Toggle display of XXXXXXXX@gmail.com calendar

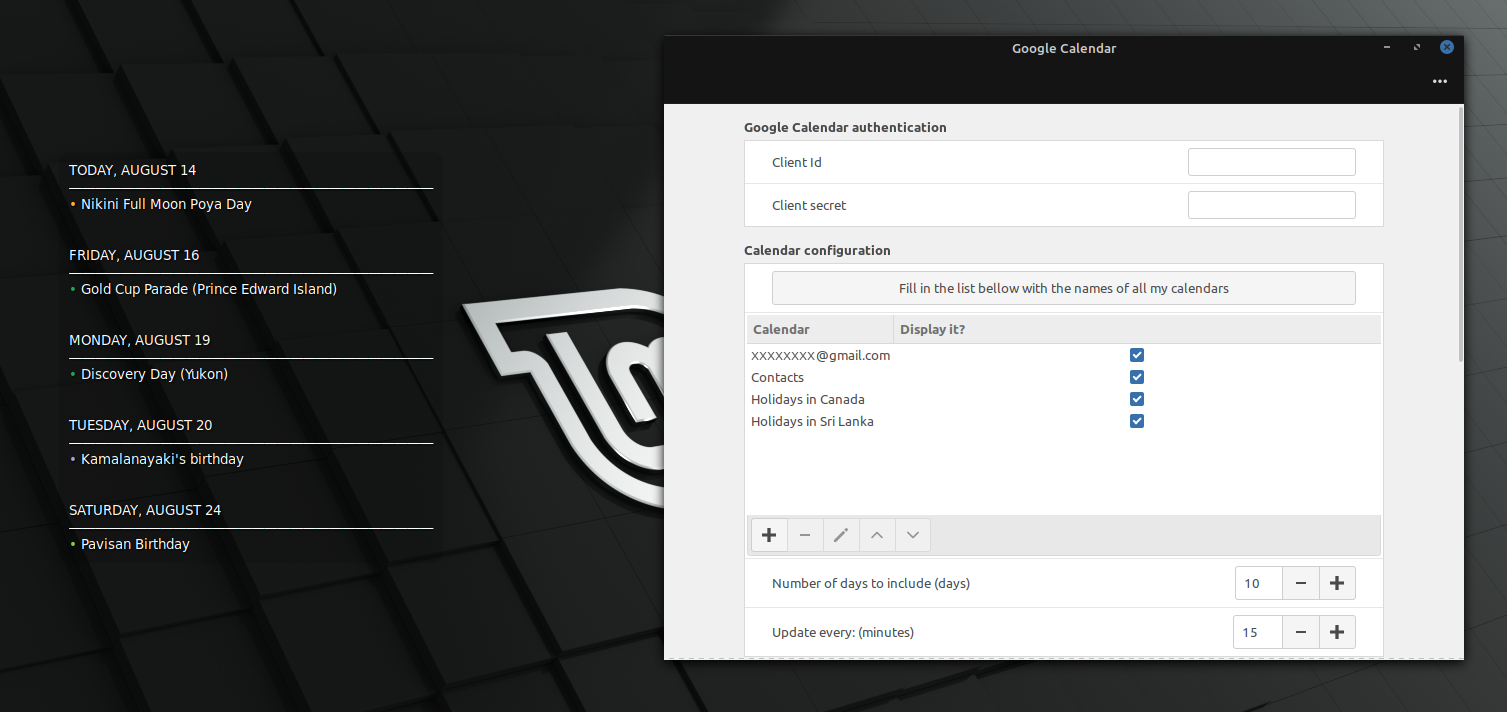pyautogui.click(x=1137, y=355)
